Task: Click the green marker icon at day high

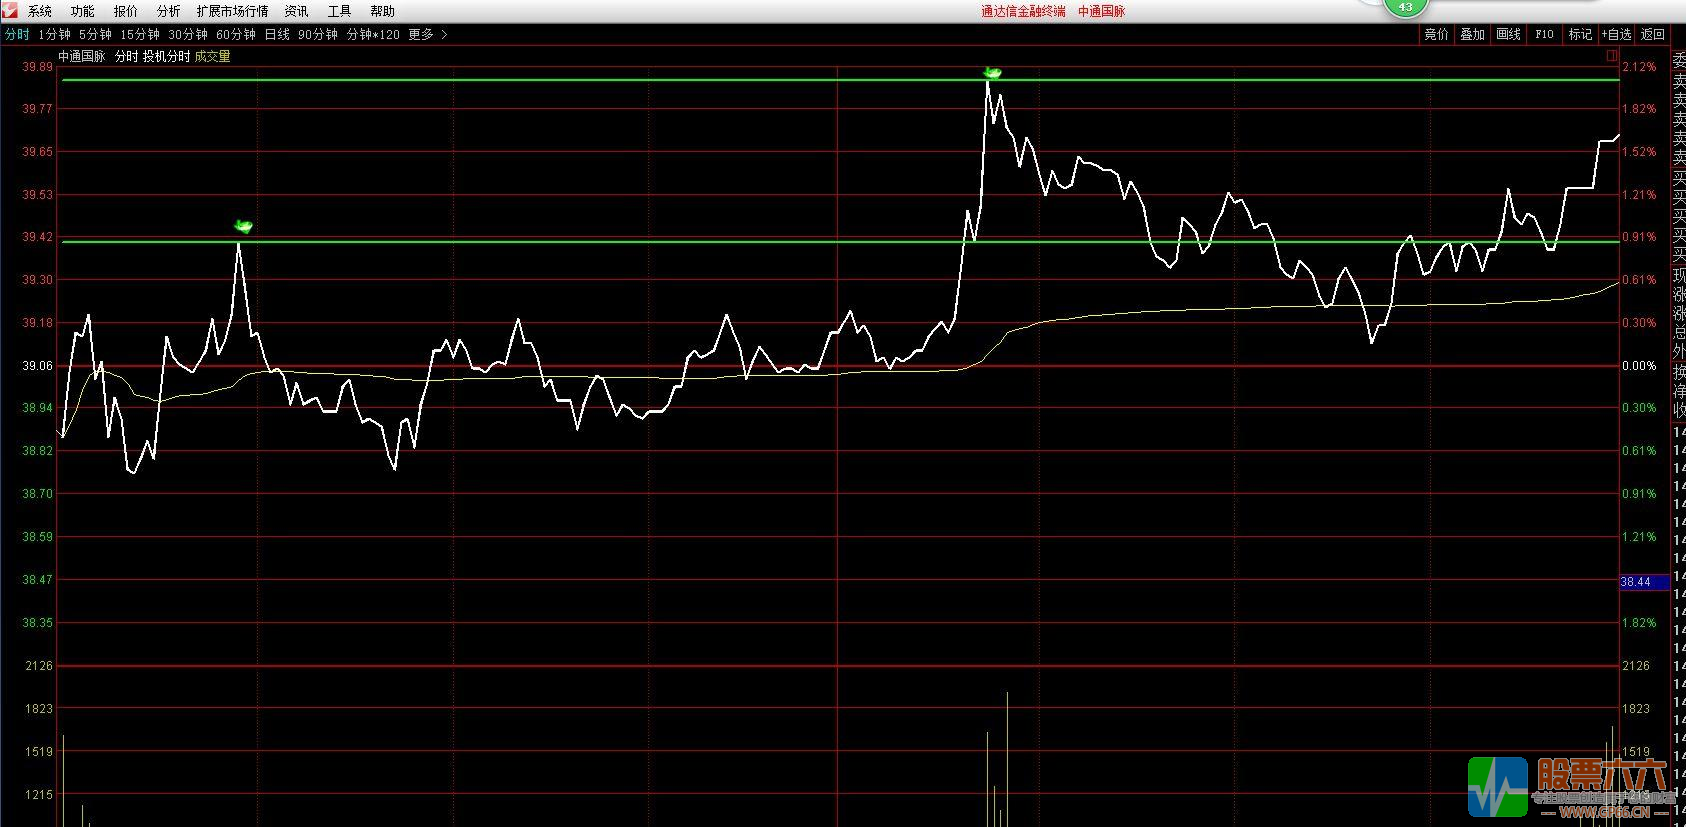Action: pyautogui.click(x=991, y=72)
